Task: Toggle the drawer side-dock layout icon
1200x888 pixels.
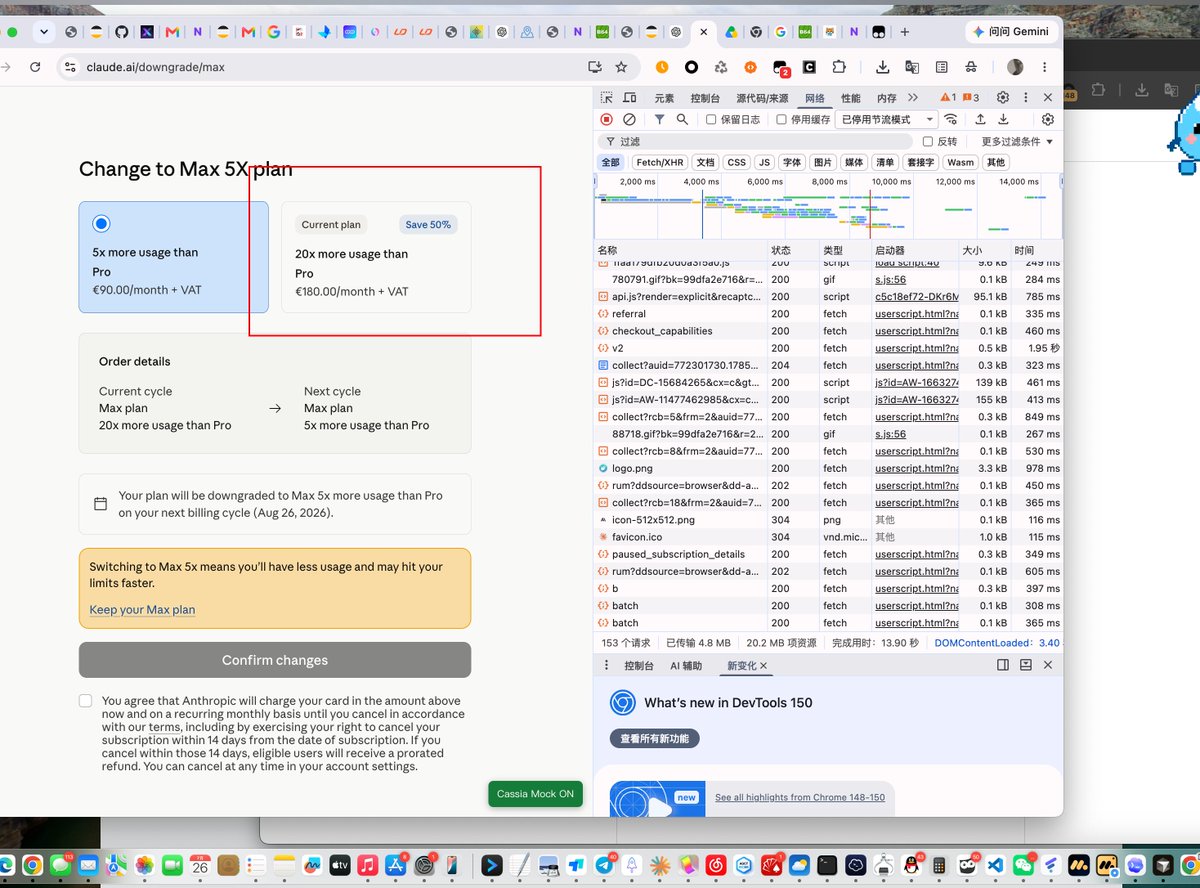Action: 1003,665
